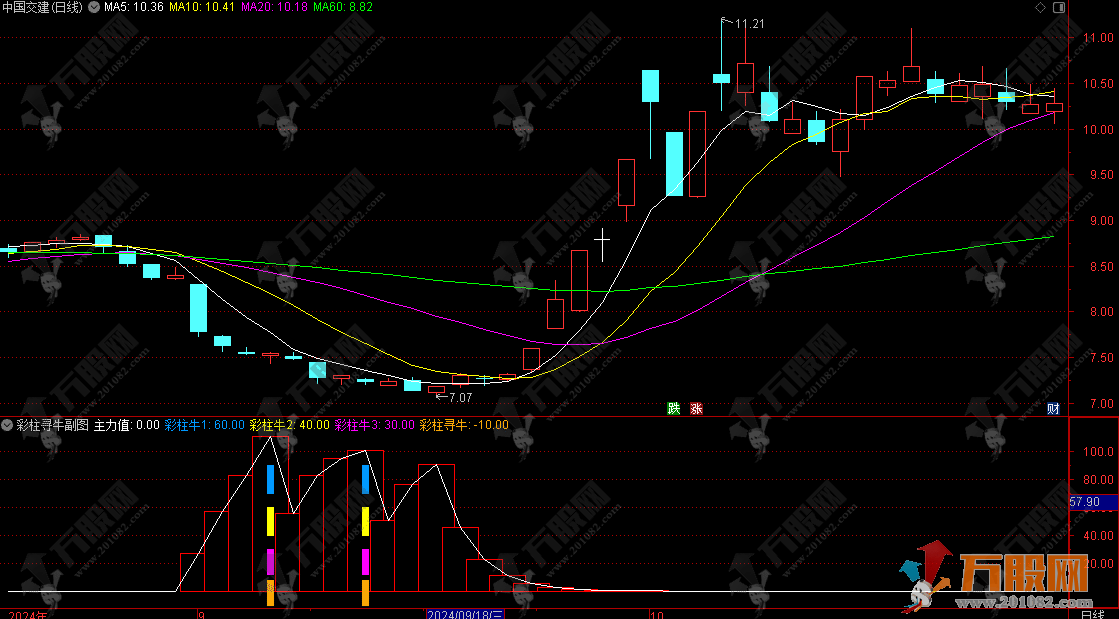Click the green 跌 marker icon

(x=674, y=408)
